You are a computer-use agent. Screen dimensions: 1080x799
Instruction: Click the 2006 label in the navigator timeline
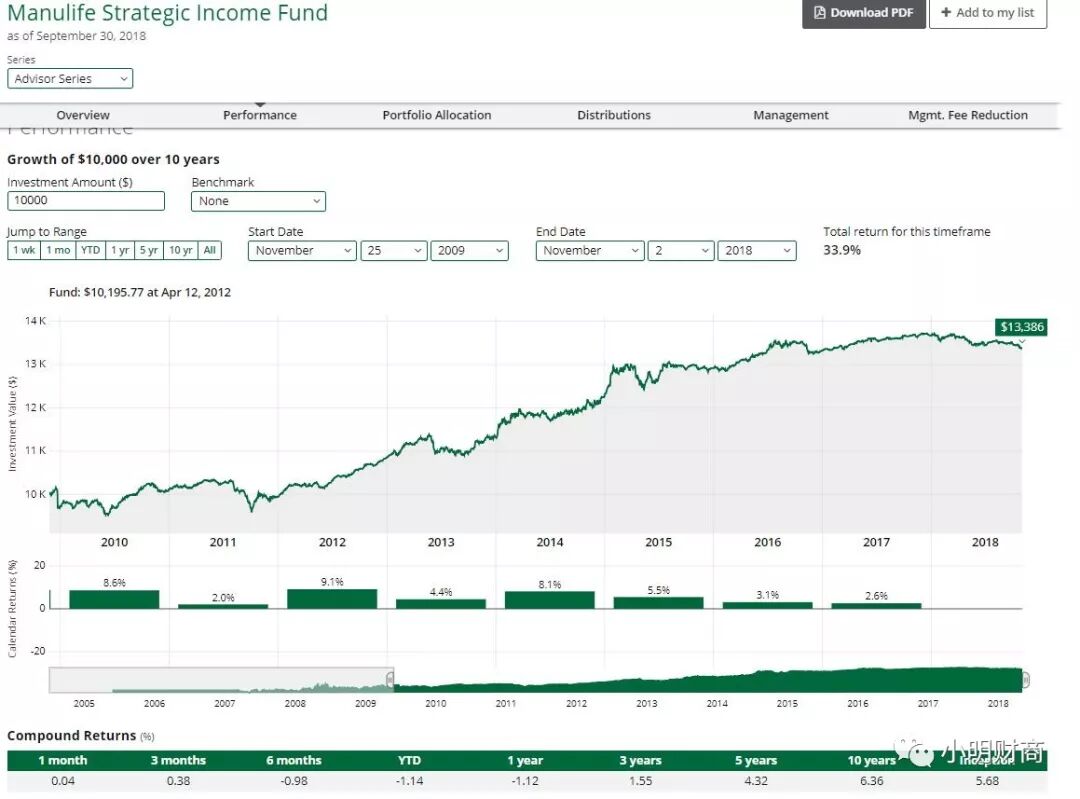click(154, 703)
